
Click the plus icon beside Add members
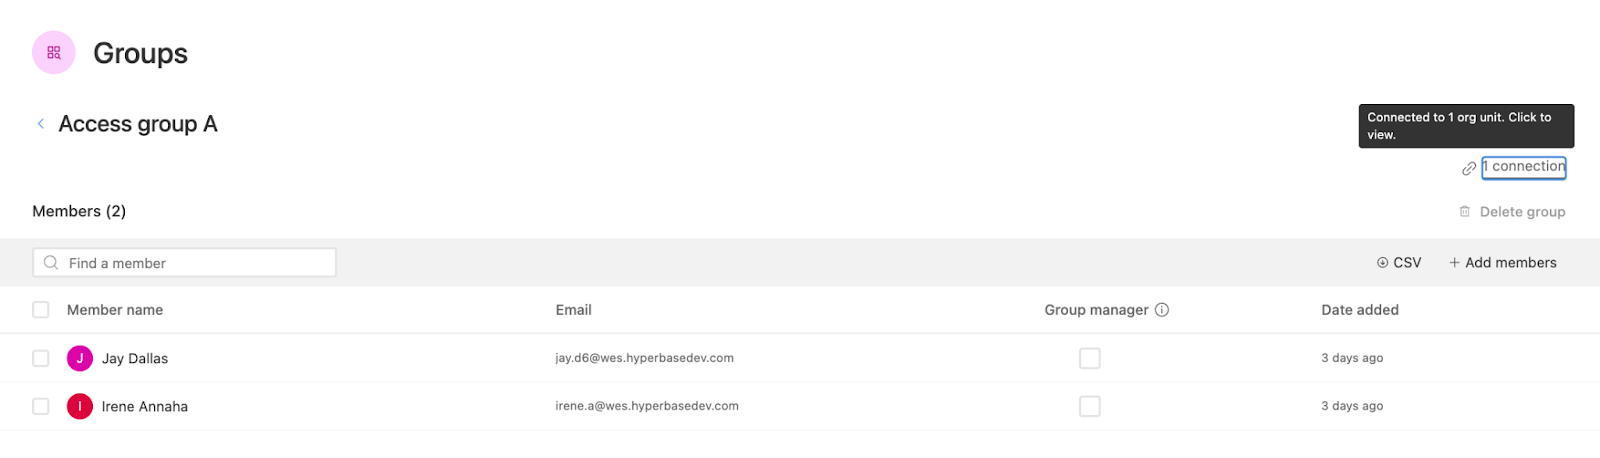[1455, 263]
